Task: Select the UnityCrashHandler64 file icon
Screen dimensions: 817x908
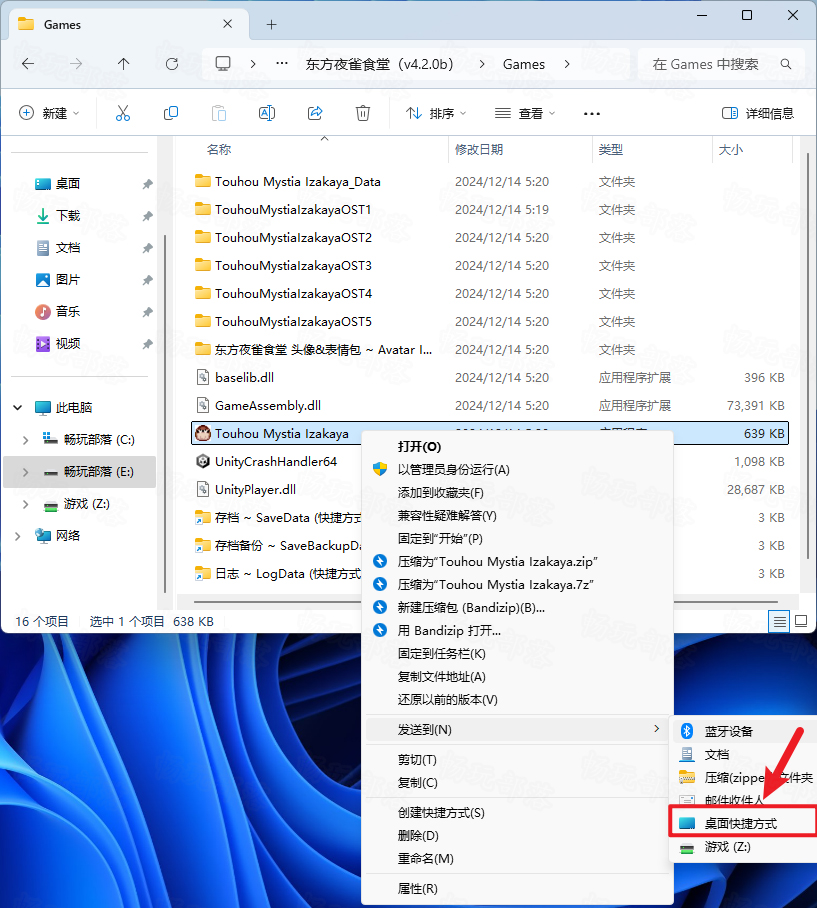Action: tap(203, 462)
